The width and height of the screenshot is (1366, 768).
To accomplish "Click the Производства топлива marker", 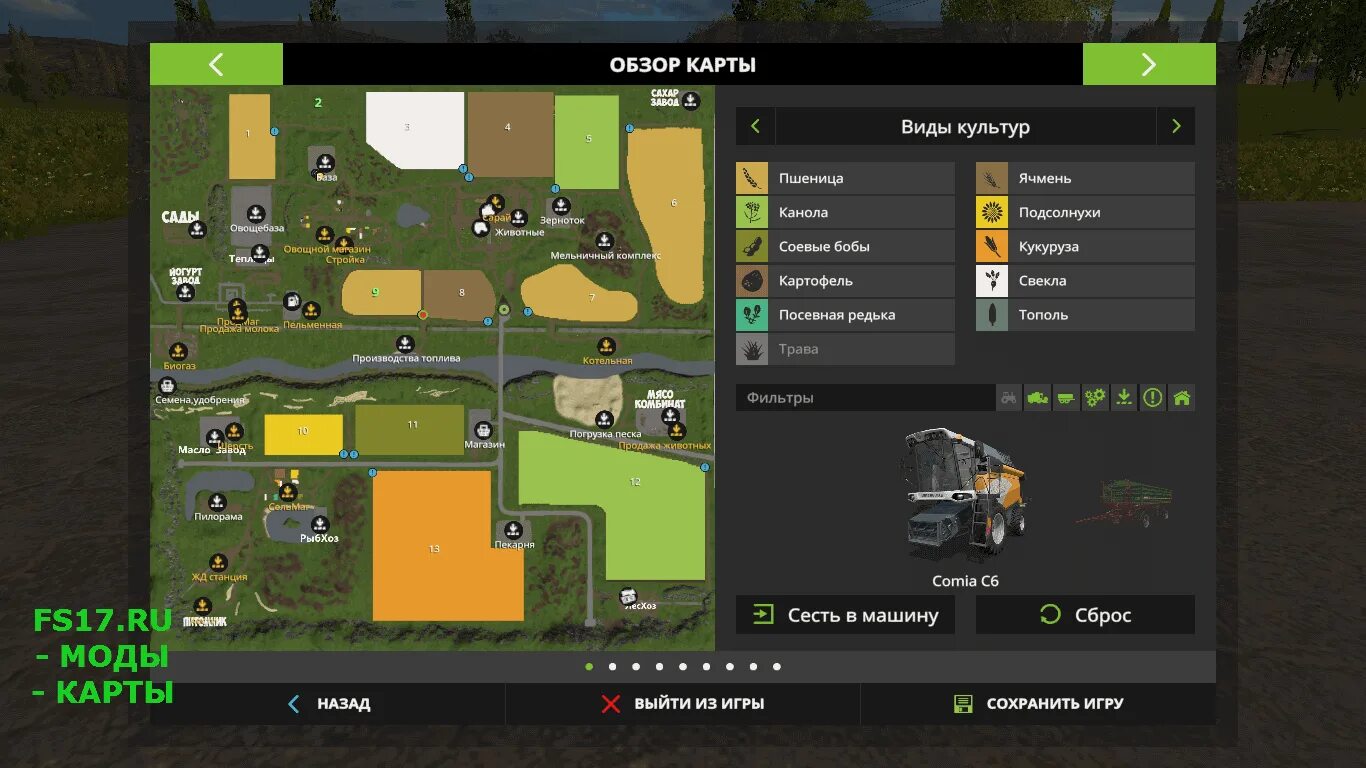I will (404, 343).
